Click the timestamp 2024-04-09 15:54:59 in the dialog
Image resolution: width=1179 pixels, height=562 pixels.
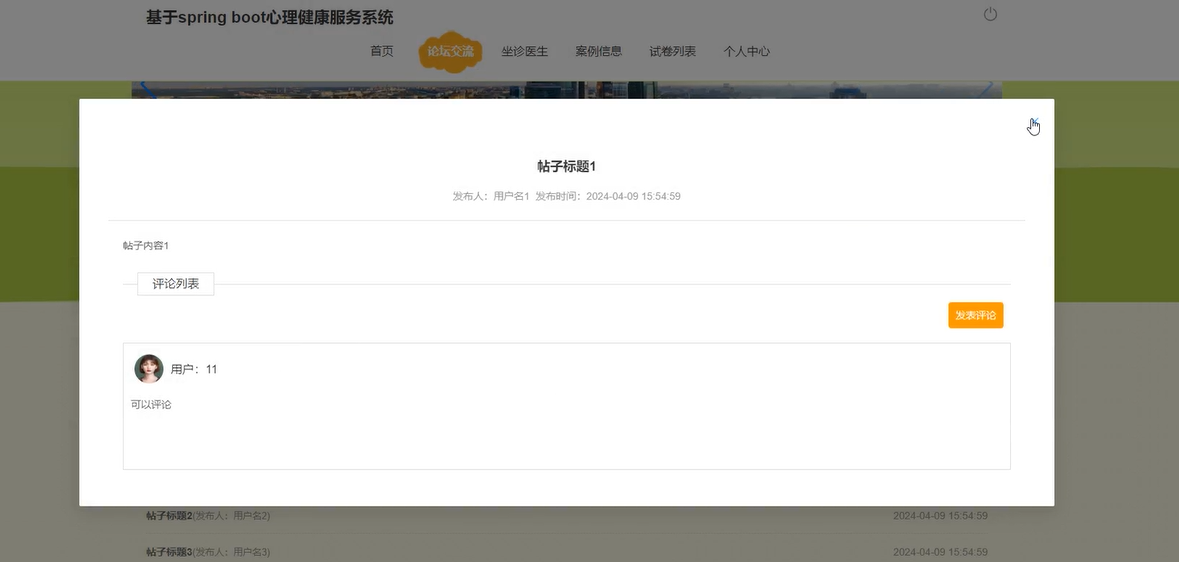[x=633, y=196]
